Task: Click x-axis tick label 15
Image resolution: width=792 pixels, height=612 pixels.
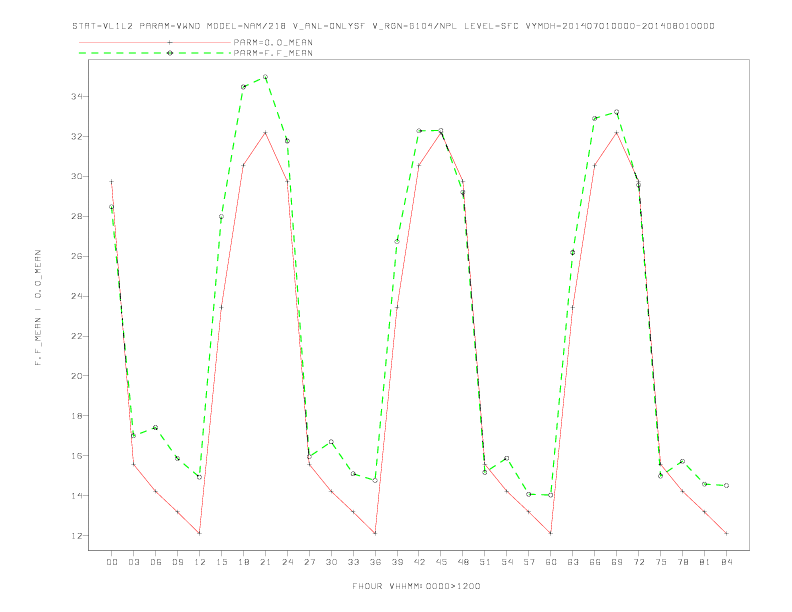Action: (221, 562)
